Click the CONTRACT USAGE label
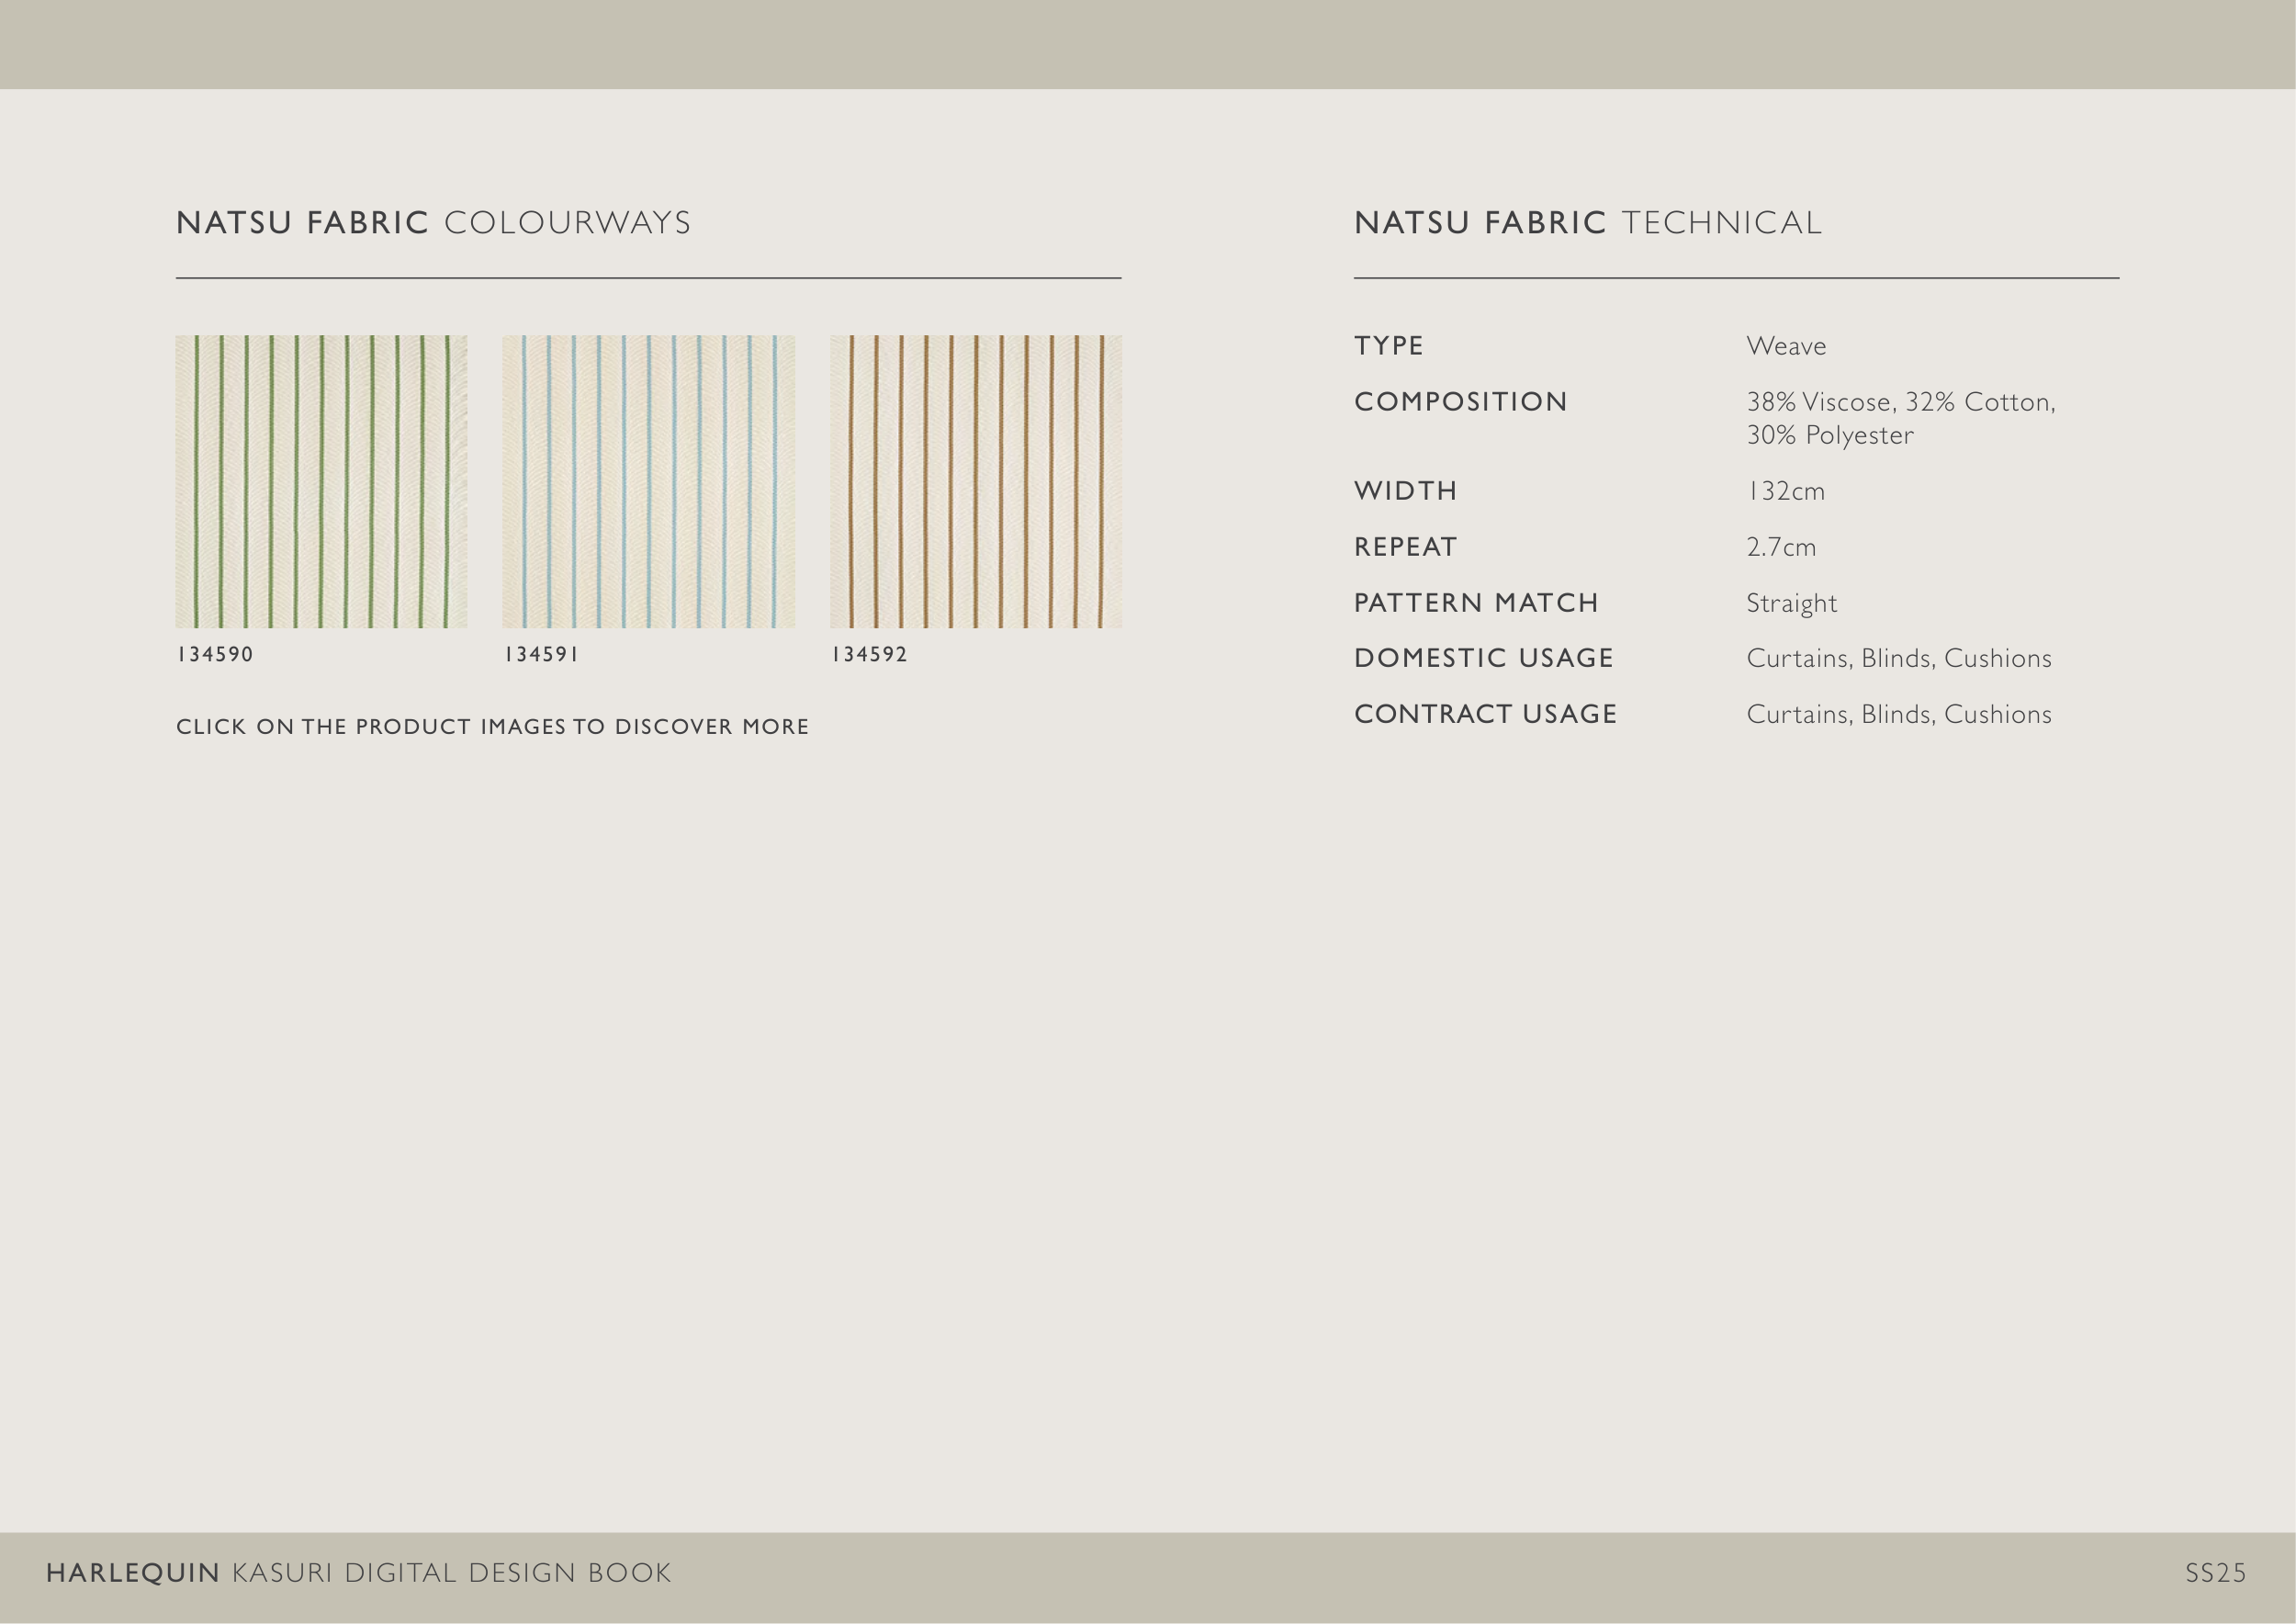Screen dimensions: 2296x1624 [x=1485, y=714]
